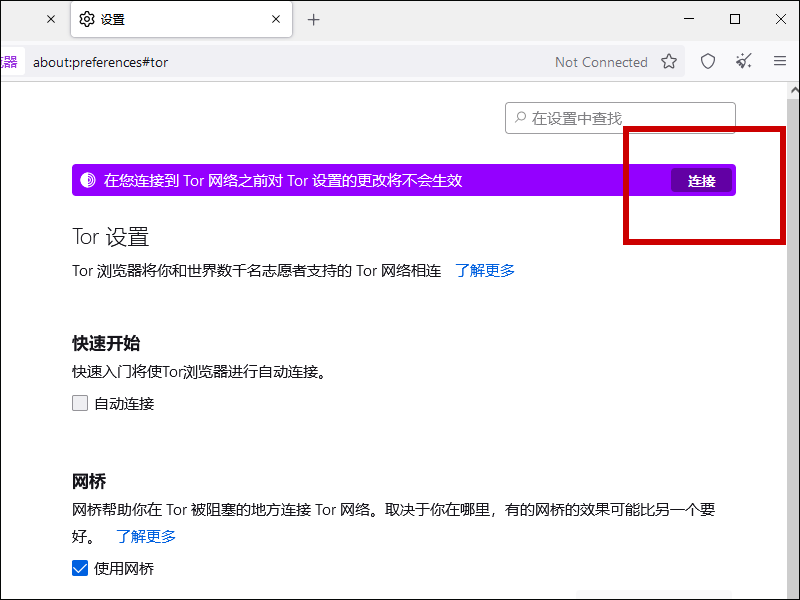The image size is (800, 600).
Task: Click the Tor icon in purple banner
Action: (x=88, y=180)
